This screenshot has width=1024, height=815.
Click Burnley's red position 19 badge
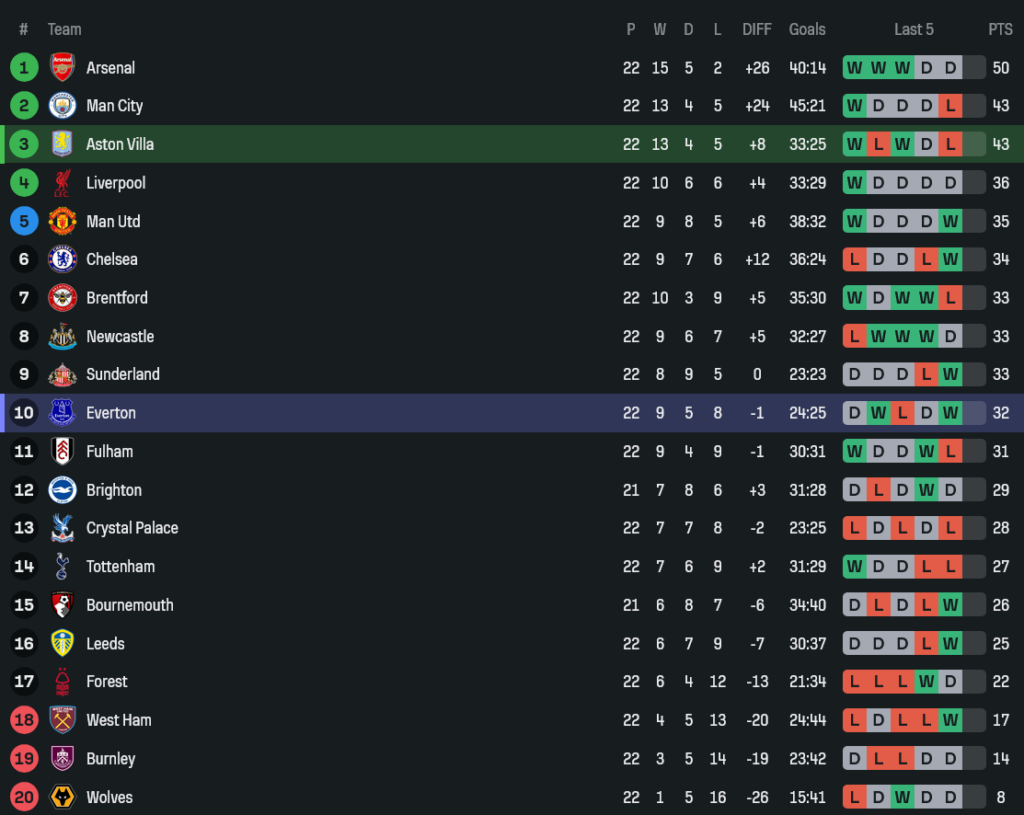[x=23, y=759]
